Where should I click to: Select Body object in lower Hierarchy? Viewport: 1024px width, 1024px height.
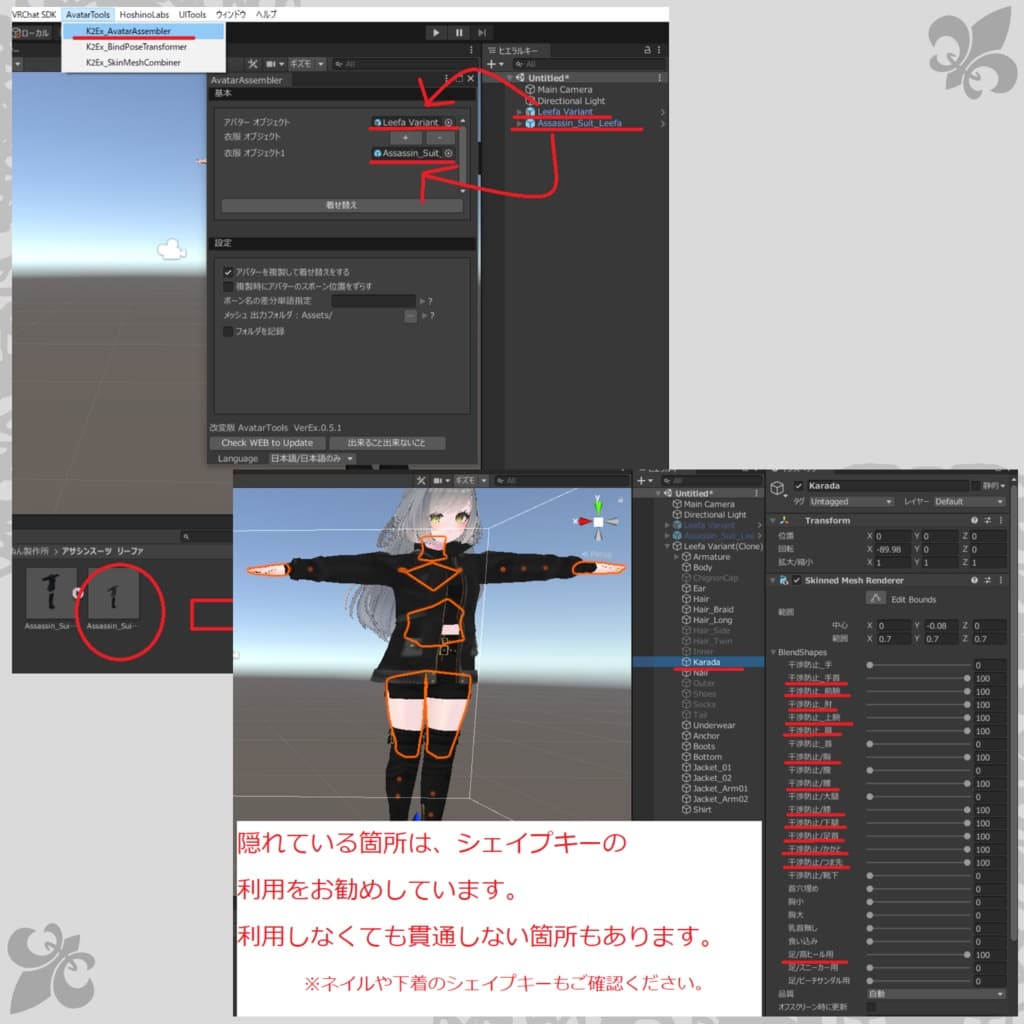pos(702,568)
